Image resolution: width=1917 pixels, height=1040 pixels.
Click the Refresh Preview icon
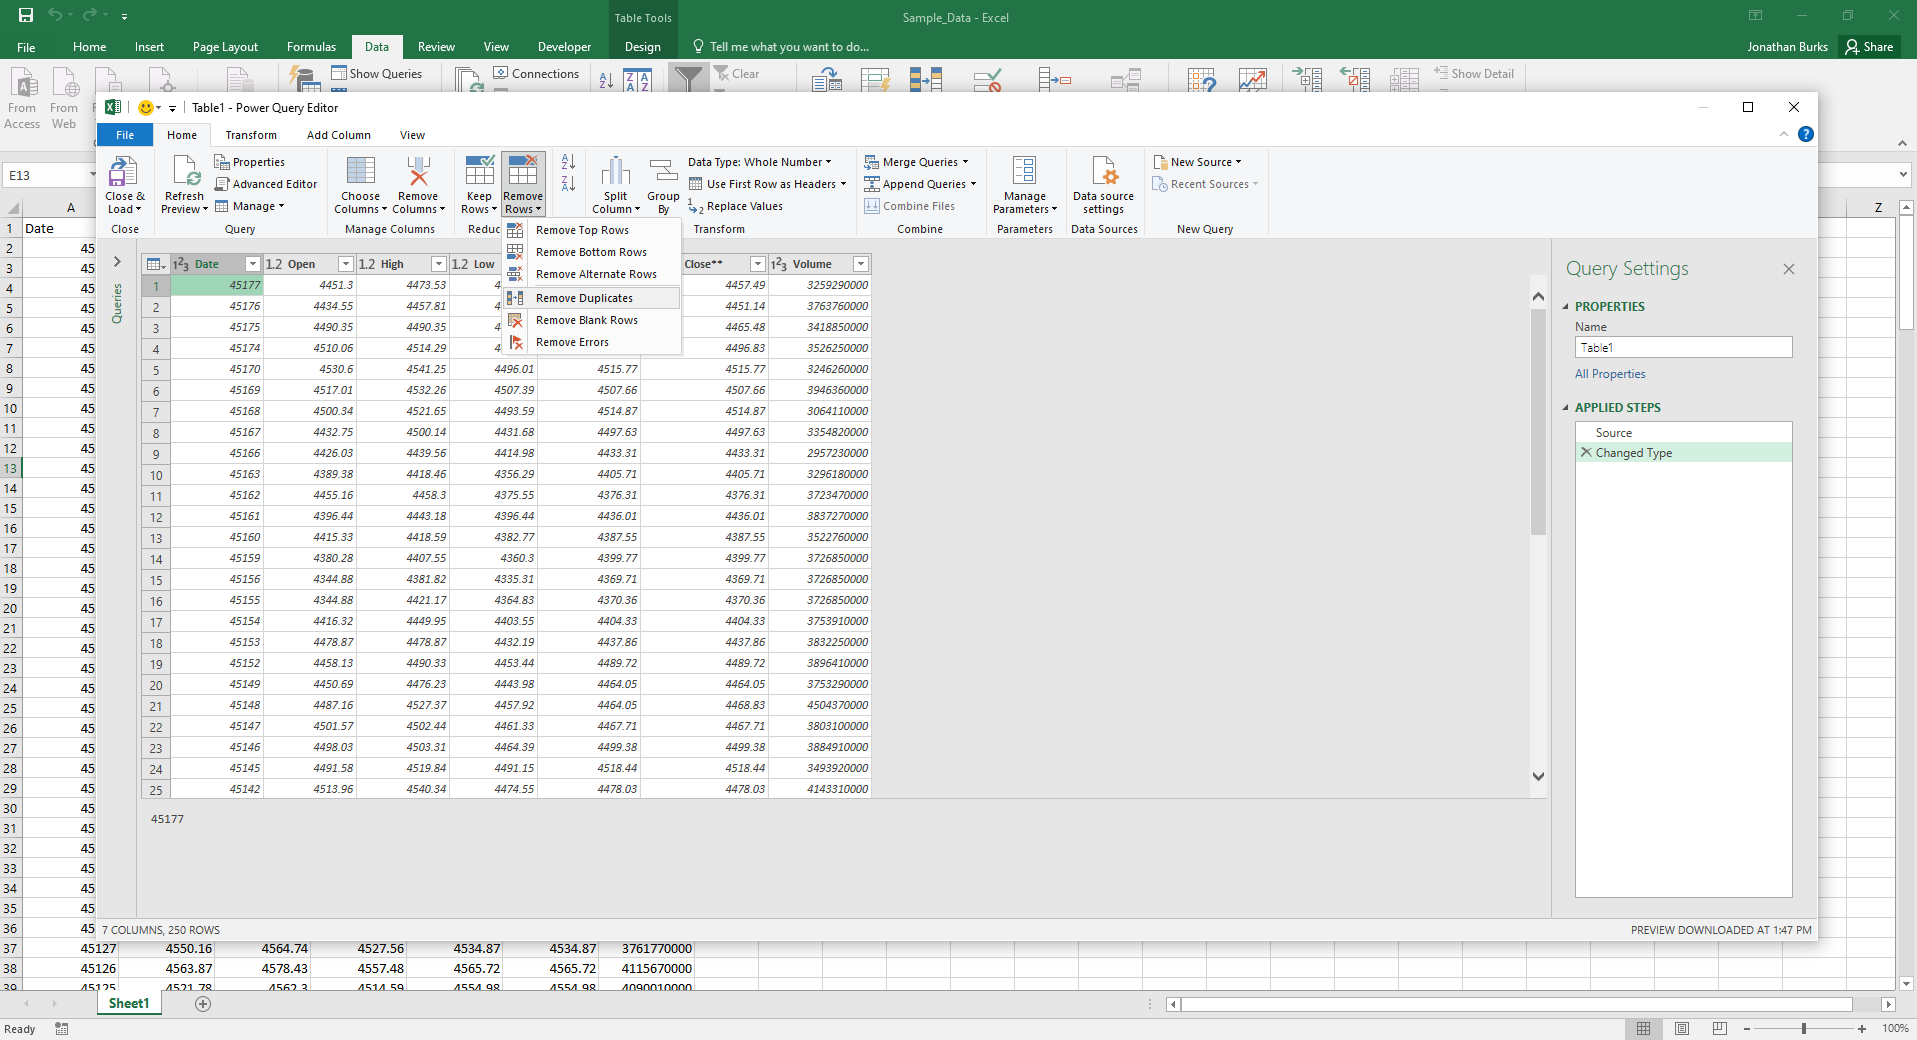coord(185,172)
